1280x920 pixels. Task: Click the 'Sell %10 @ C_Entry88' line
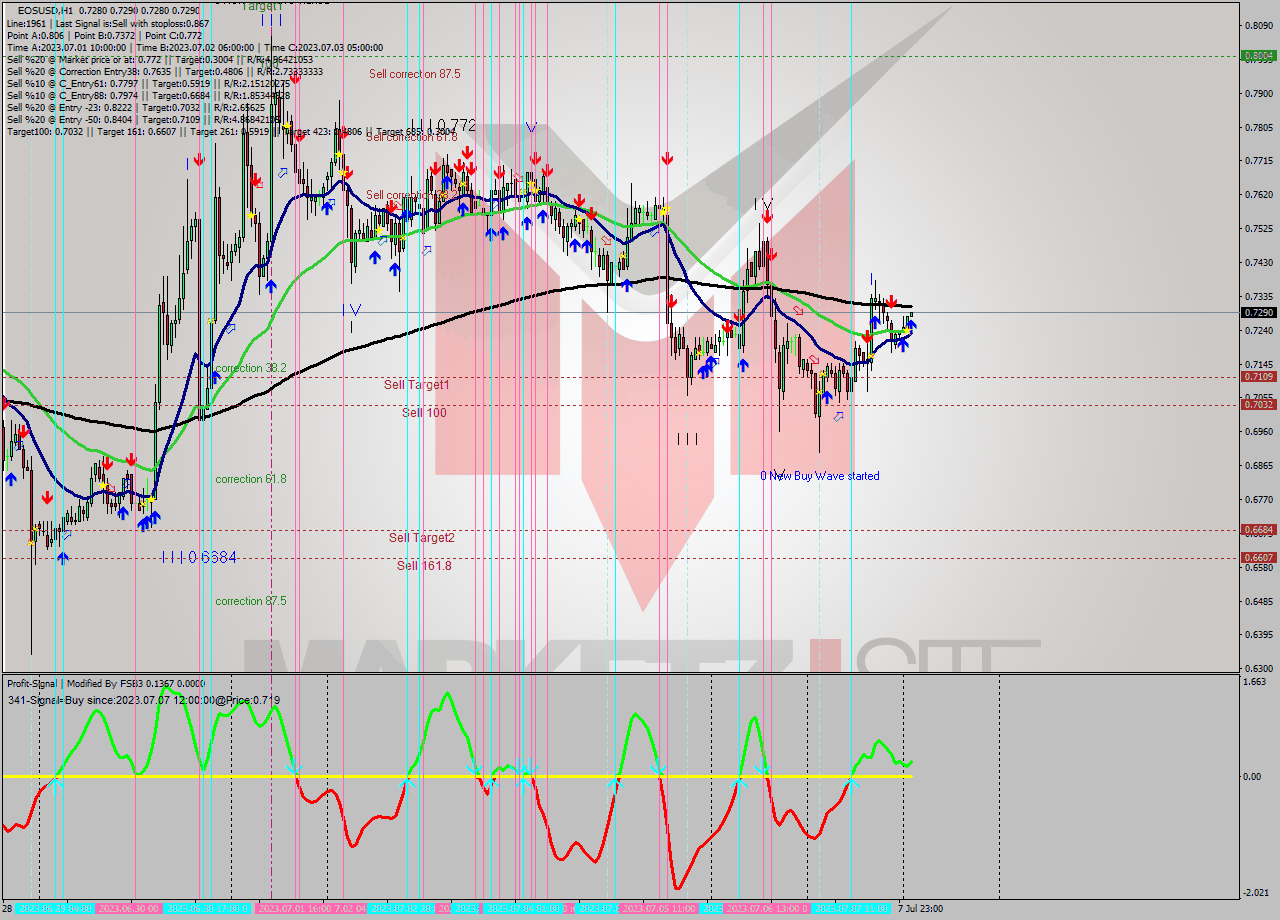pos(148,95)
